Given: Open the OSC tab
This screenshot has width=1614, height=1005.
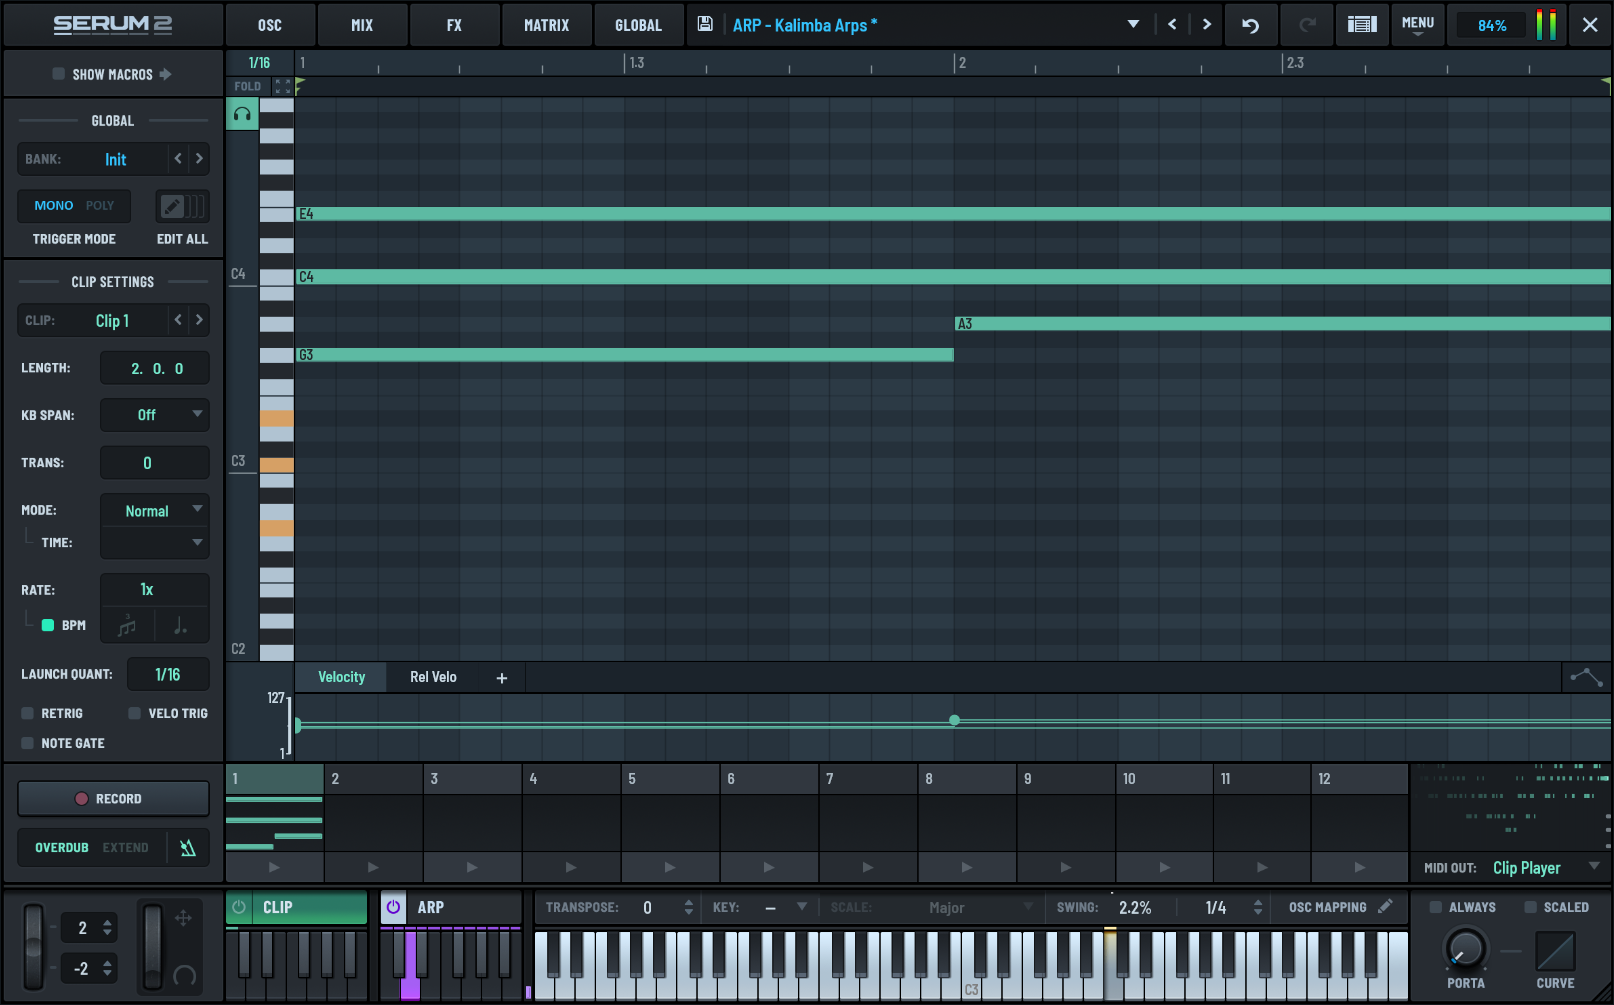Looking at the screenshot, I should pos(270,25).
